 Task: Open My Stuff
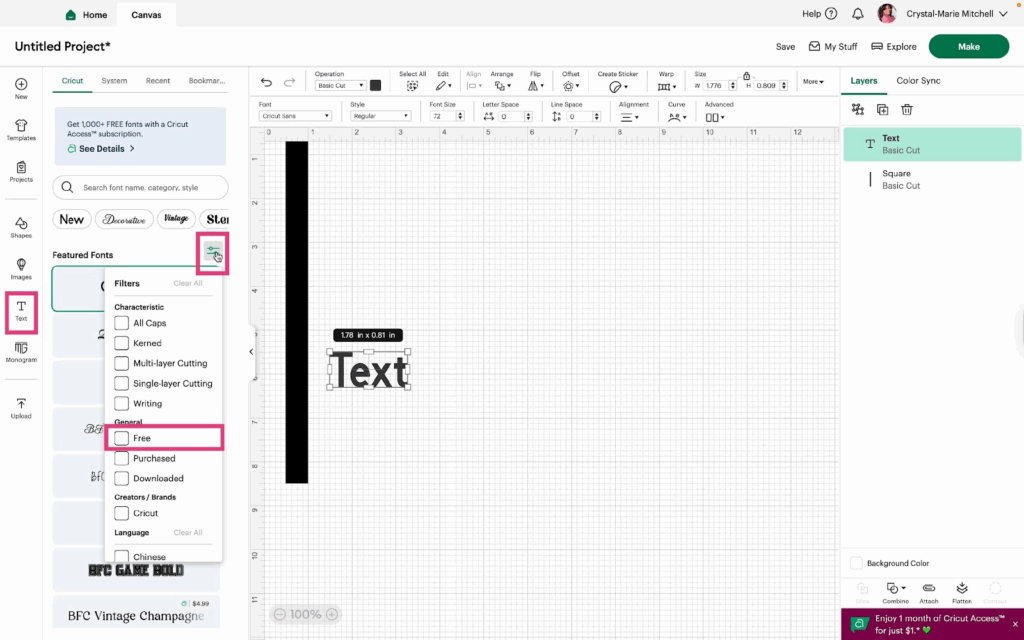pyautogui.click(x=833, y=46)
